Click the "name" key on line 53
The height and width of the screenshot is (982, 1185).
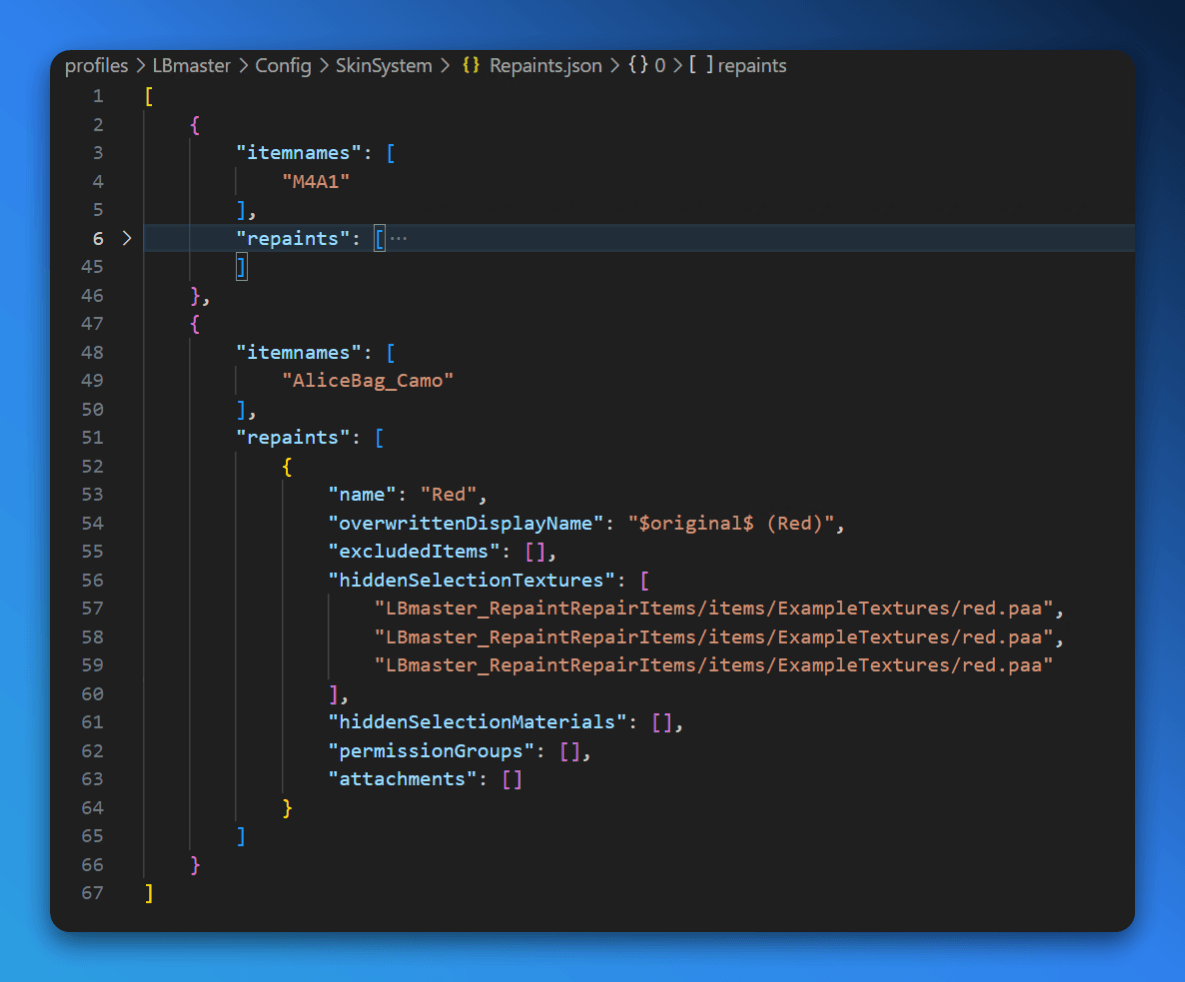pos(362,494)
